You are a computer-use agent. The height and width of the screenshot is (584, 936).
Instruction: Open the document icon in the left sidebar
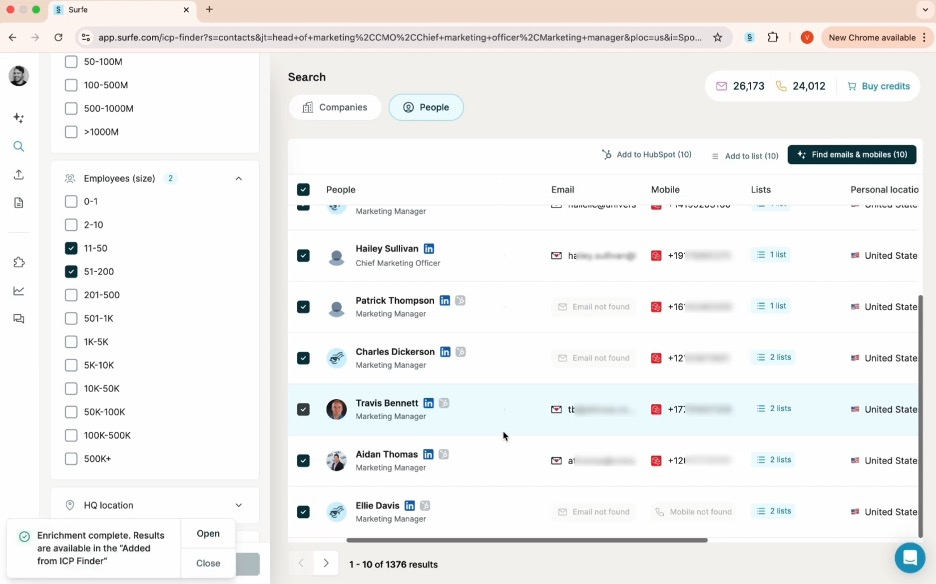point(20,202)
